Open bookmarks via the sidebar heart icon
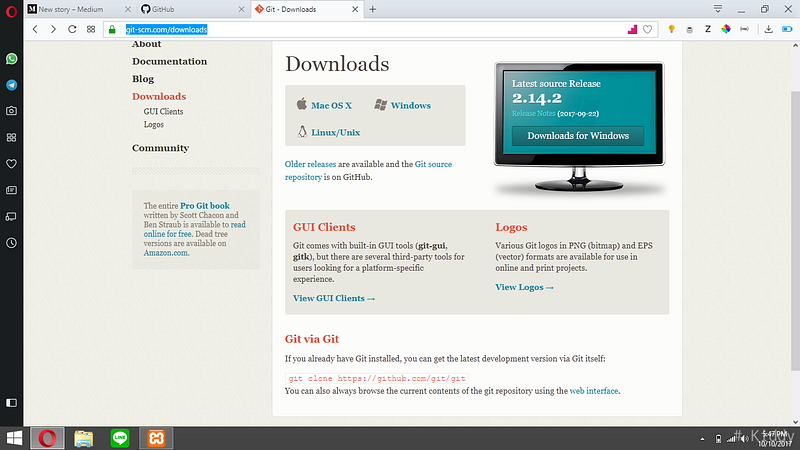 coord(11,164)
